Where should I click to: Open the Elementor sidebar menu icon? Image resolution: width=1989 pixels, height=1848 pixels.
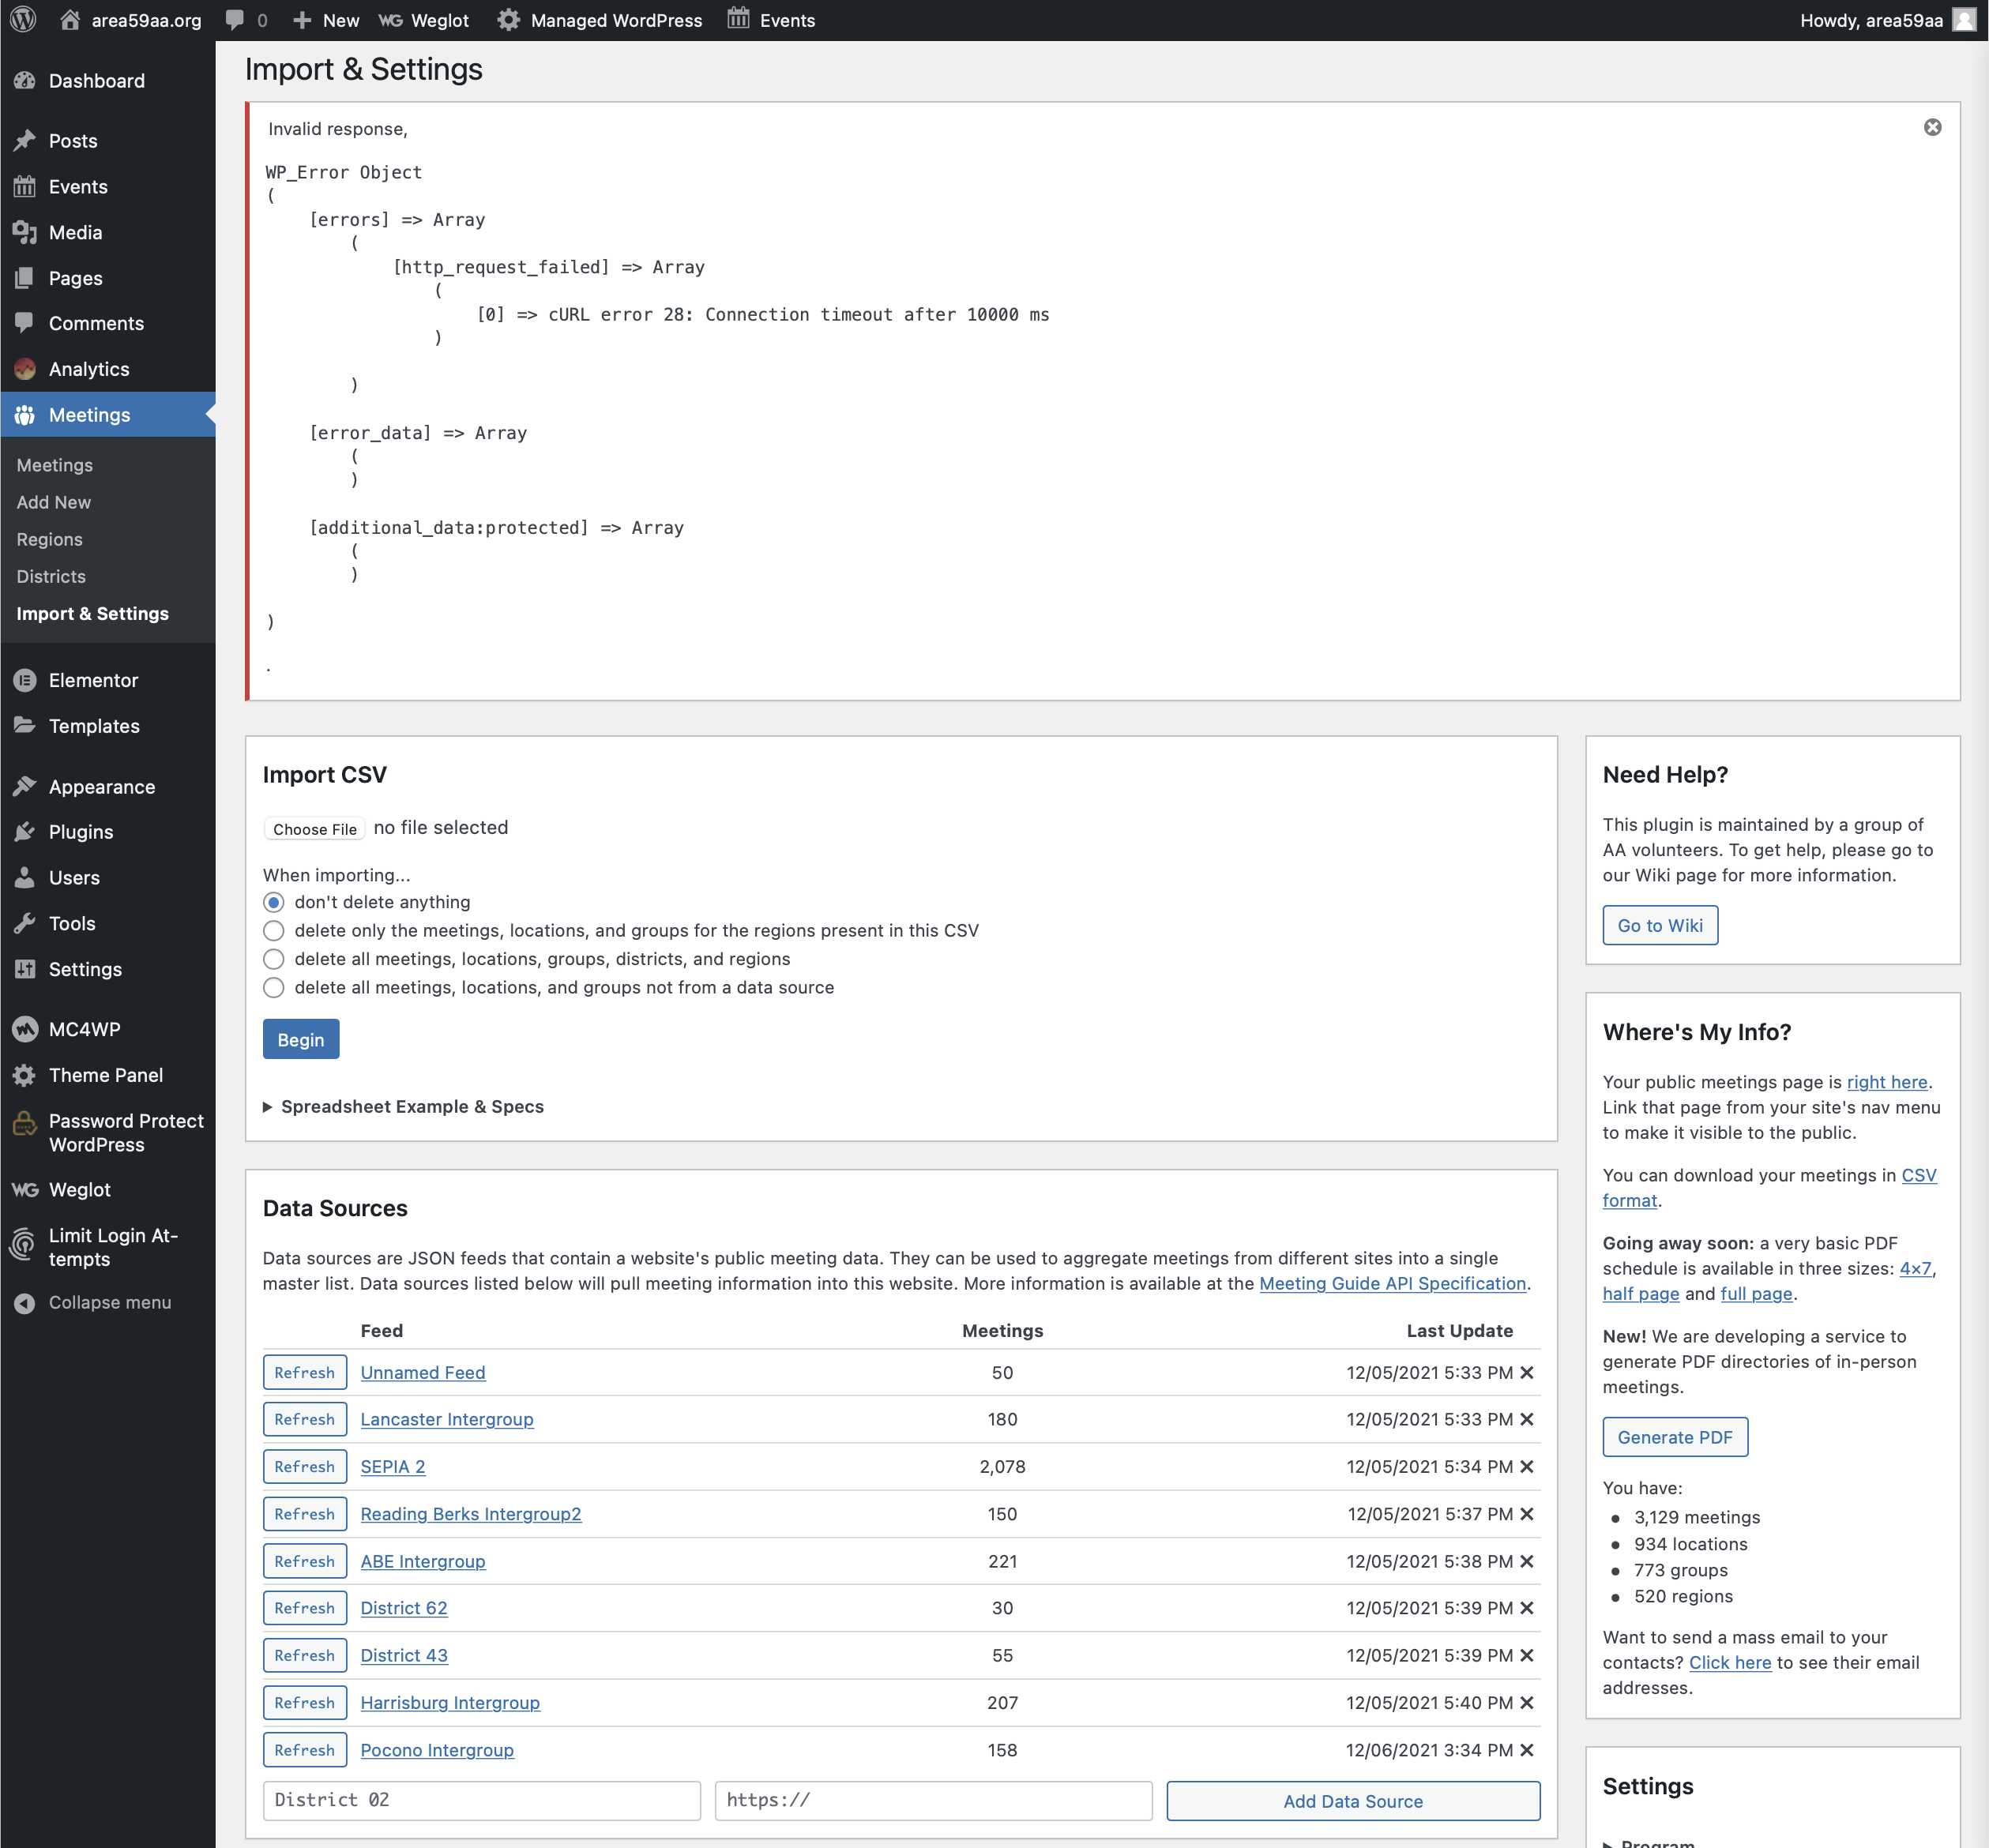point(25,680)
